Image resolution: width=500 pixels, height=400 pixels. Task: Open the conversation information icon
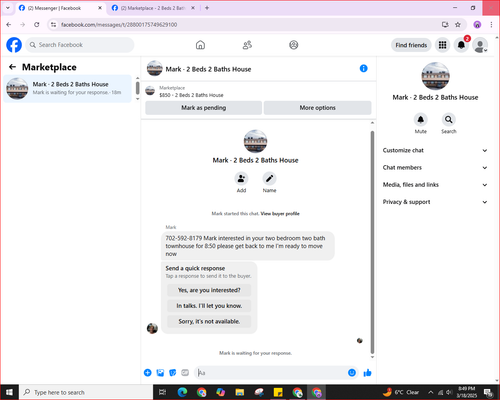364,68
